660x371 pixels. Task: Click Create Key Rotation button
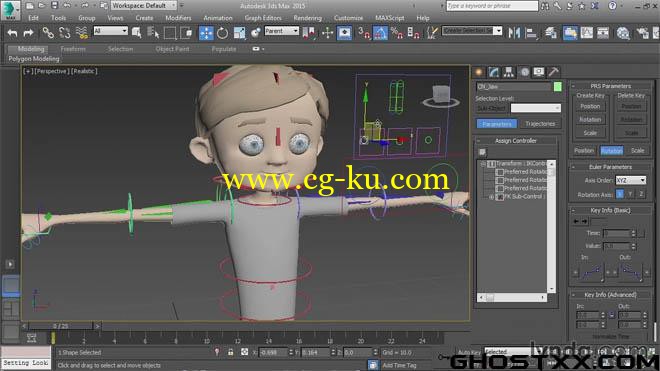590,120
